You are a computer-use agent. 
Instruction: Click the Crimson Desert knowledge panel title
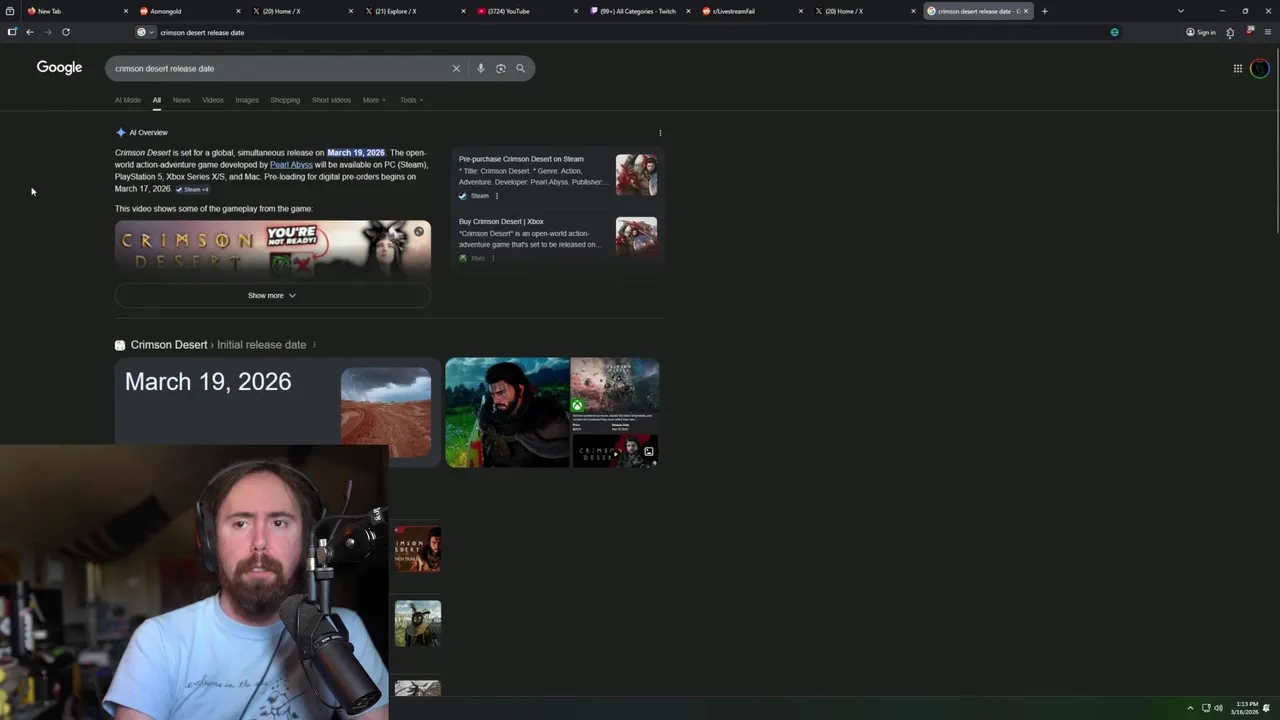[x=169, y=345]
